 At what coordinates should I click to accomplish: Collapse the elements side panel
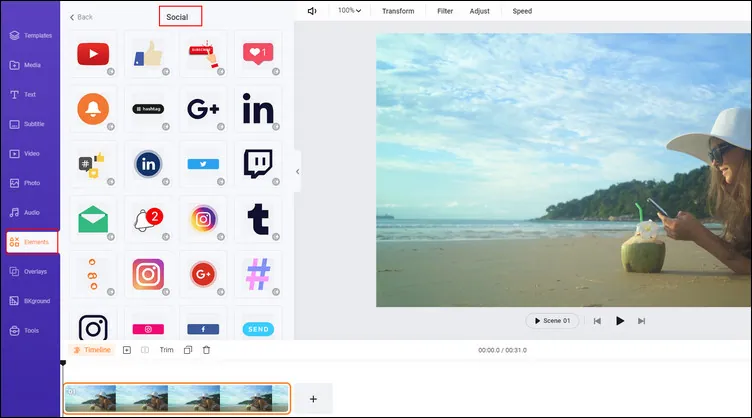point(297,172)
